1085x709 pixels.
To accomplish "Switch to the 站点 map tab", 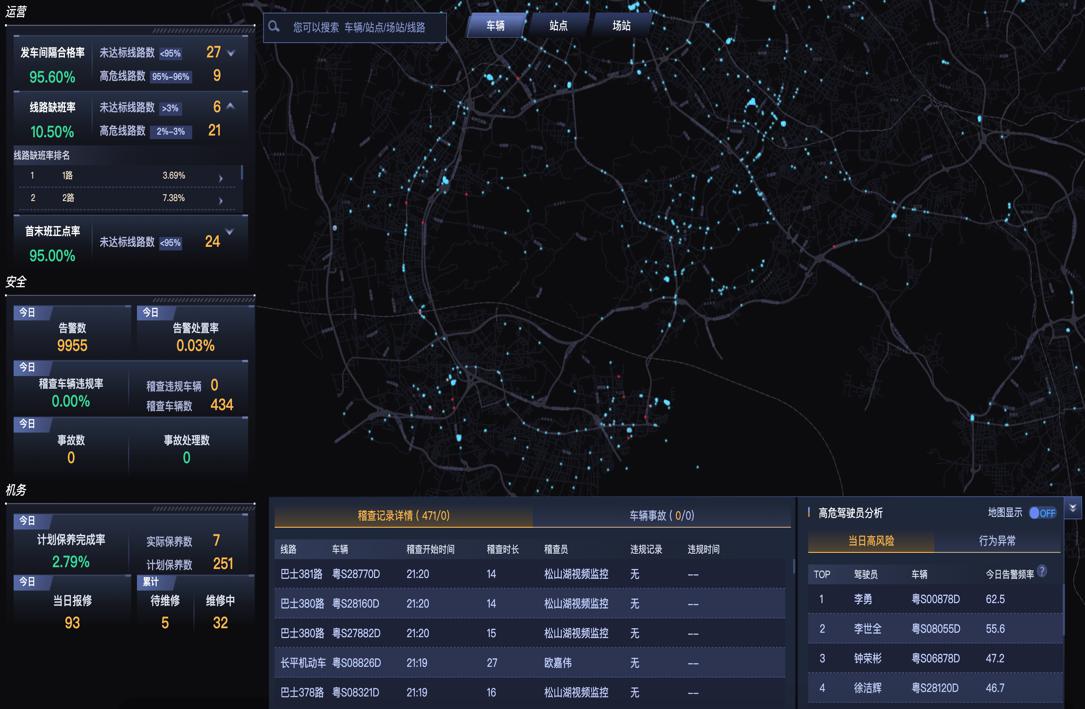I will click(x=558, y=26).
